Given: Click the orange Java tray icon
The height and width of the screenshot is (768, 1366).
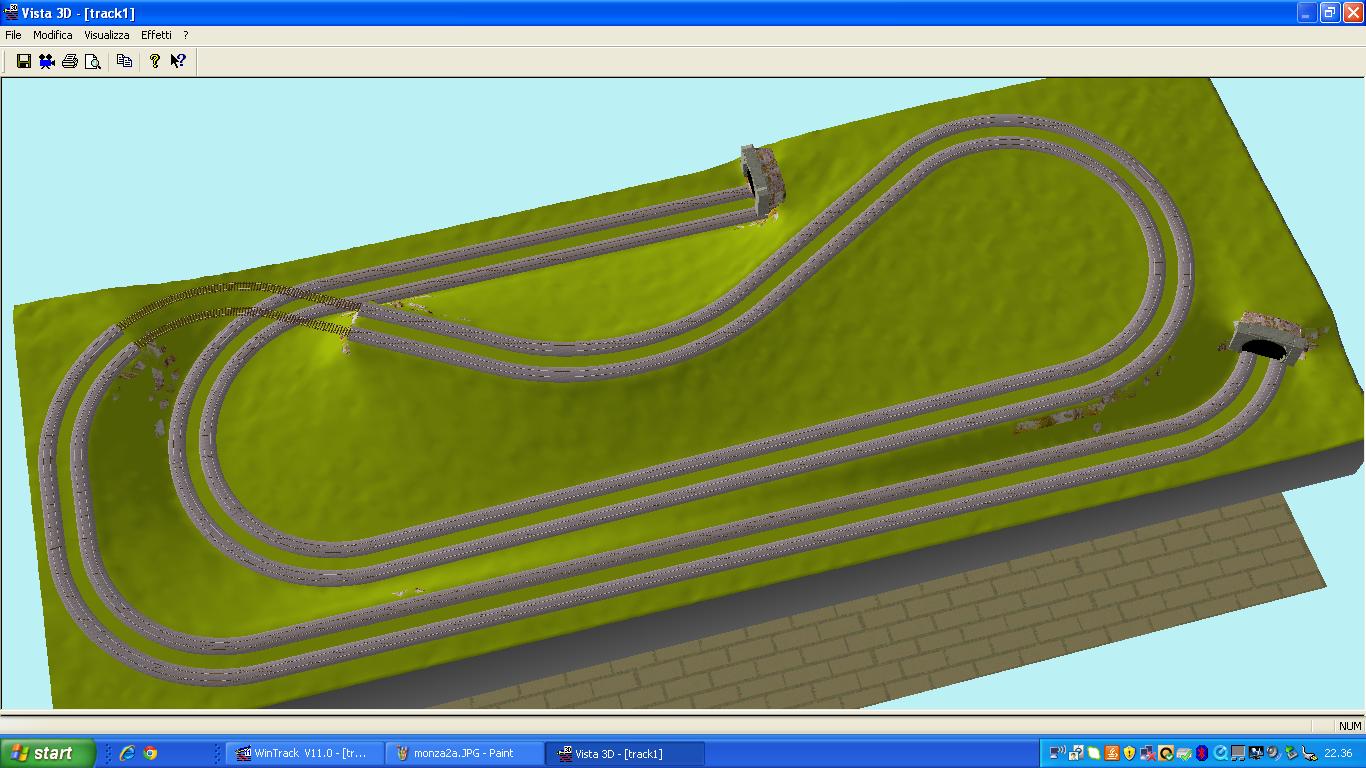Looking at the screenshot, I should pos(1112,753).
